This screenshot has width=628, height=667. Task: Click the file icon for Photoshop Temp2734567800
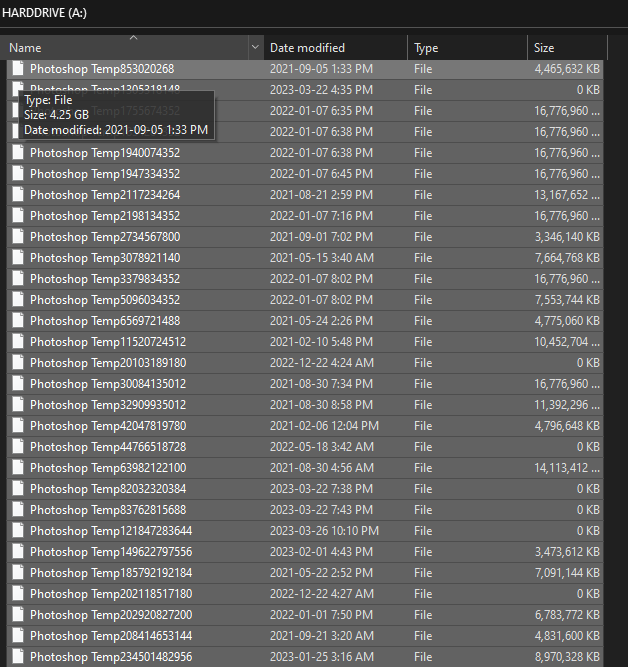pyautogui.click(x=18, y=237)
